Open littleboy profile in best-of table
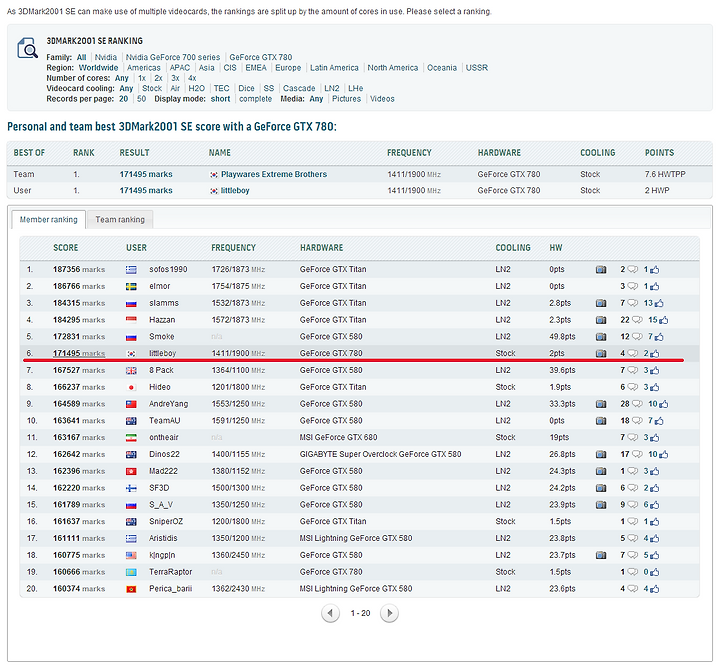720x667 pixels. [235, 191]
